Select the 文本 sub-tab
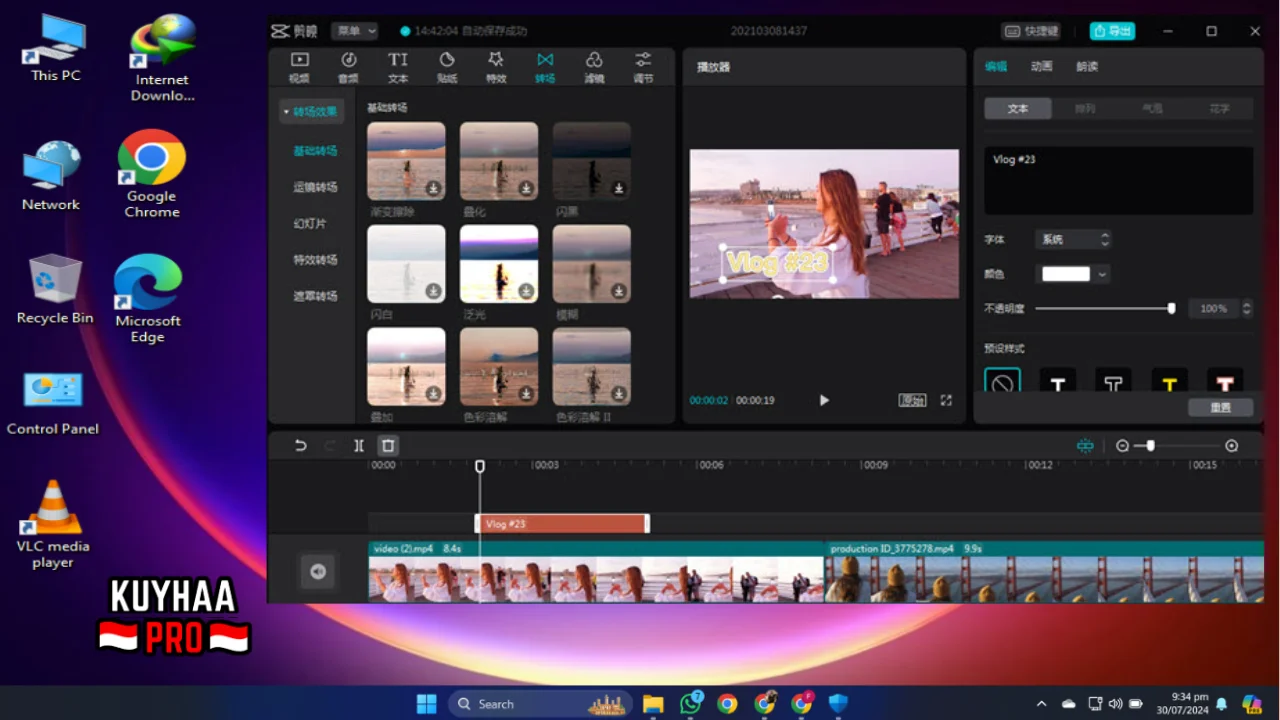This screenshot has width=1280, height=720. [1018, 108]
